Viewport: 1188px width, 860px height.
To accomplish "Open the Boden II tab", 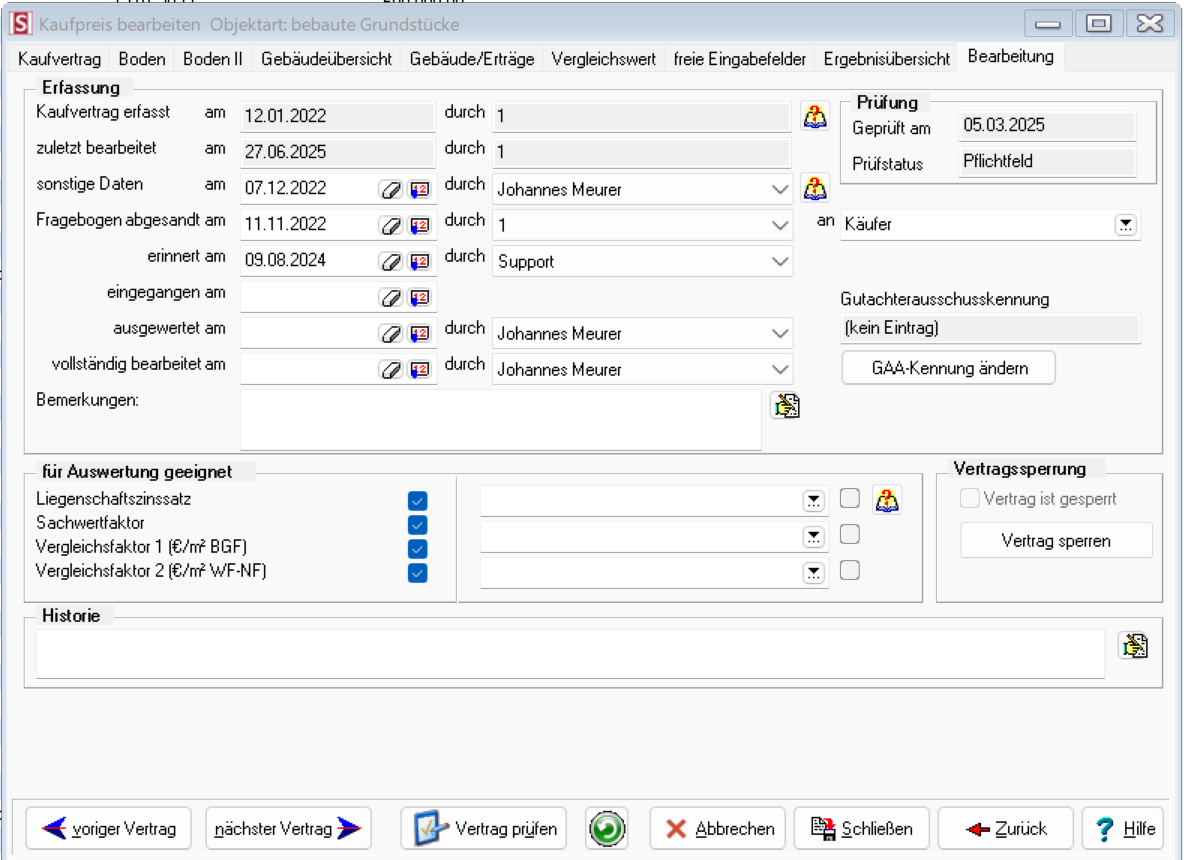I will pos(213,59).
